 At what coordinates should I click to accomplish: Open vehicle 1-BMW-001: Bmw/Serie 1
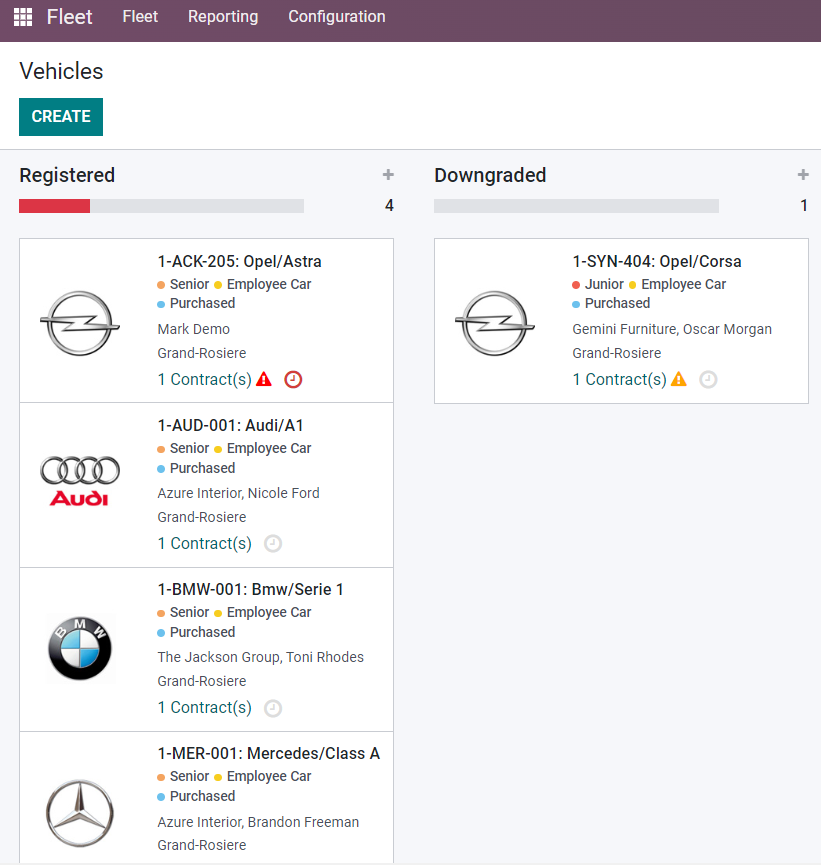point(250,589)
